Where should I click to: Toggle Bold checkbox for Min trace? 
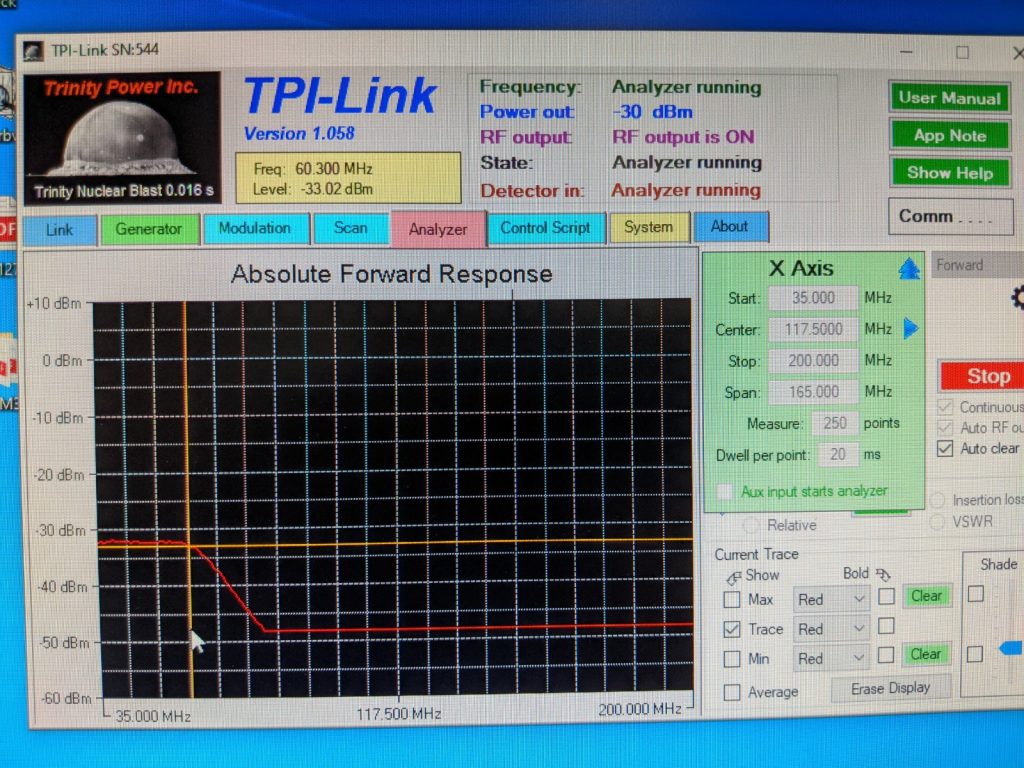[886, 655]
